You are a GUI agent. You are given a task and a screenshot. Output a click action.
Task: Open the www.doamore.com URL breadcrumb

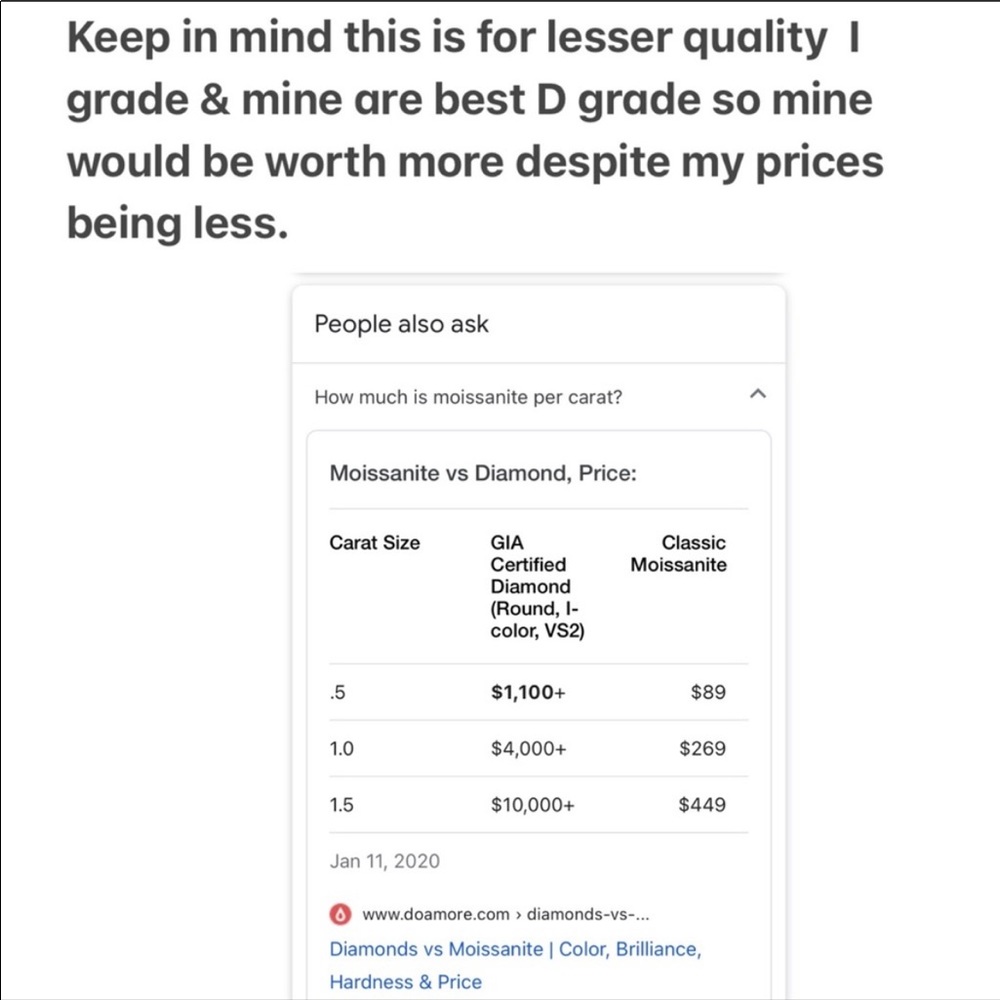click(506, 914)
